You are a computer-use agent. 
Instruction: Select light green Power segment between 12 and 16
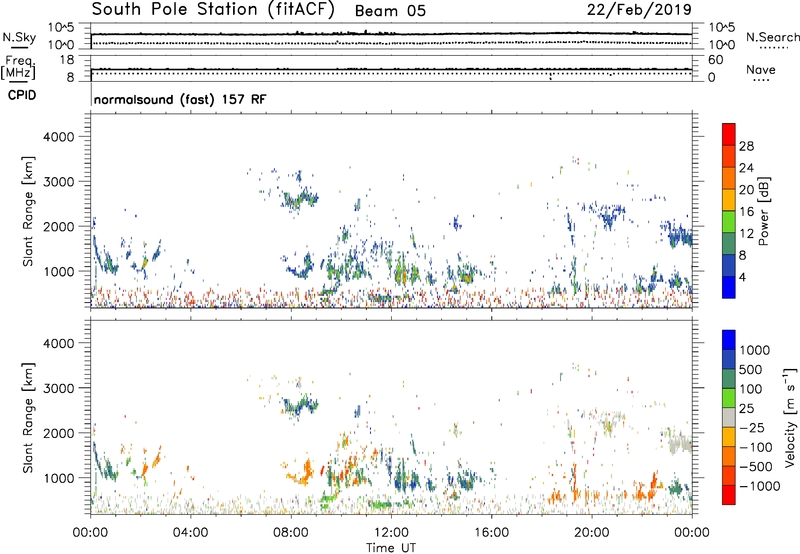point(729,221)
